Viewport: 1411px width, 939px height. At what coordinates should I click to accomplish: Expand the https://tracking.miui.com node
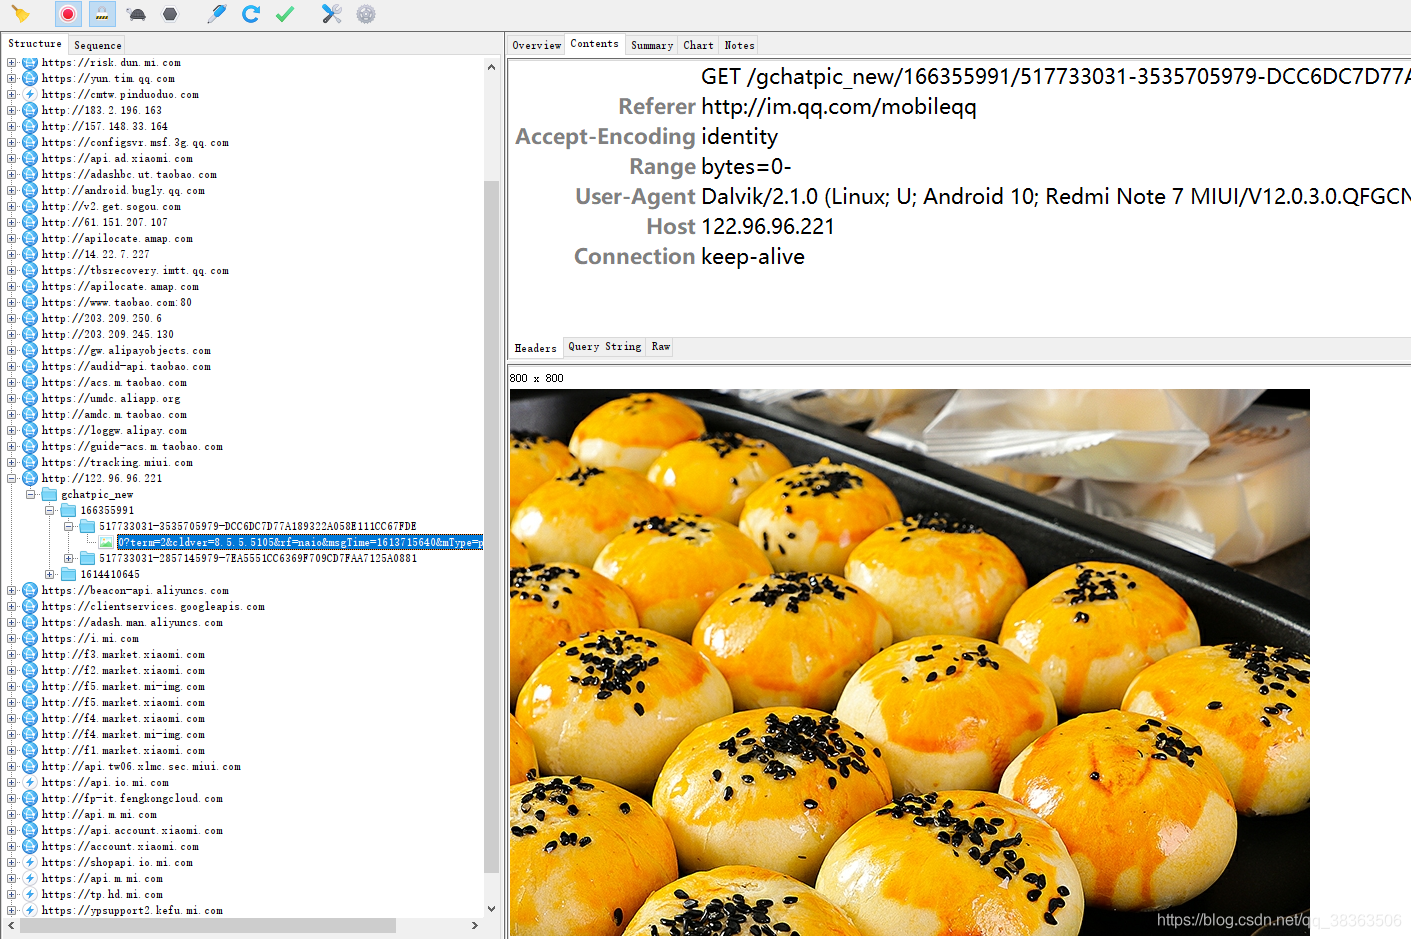point(12,463)
